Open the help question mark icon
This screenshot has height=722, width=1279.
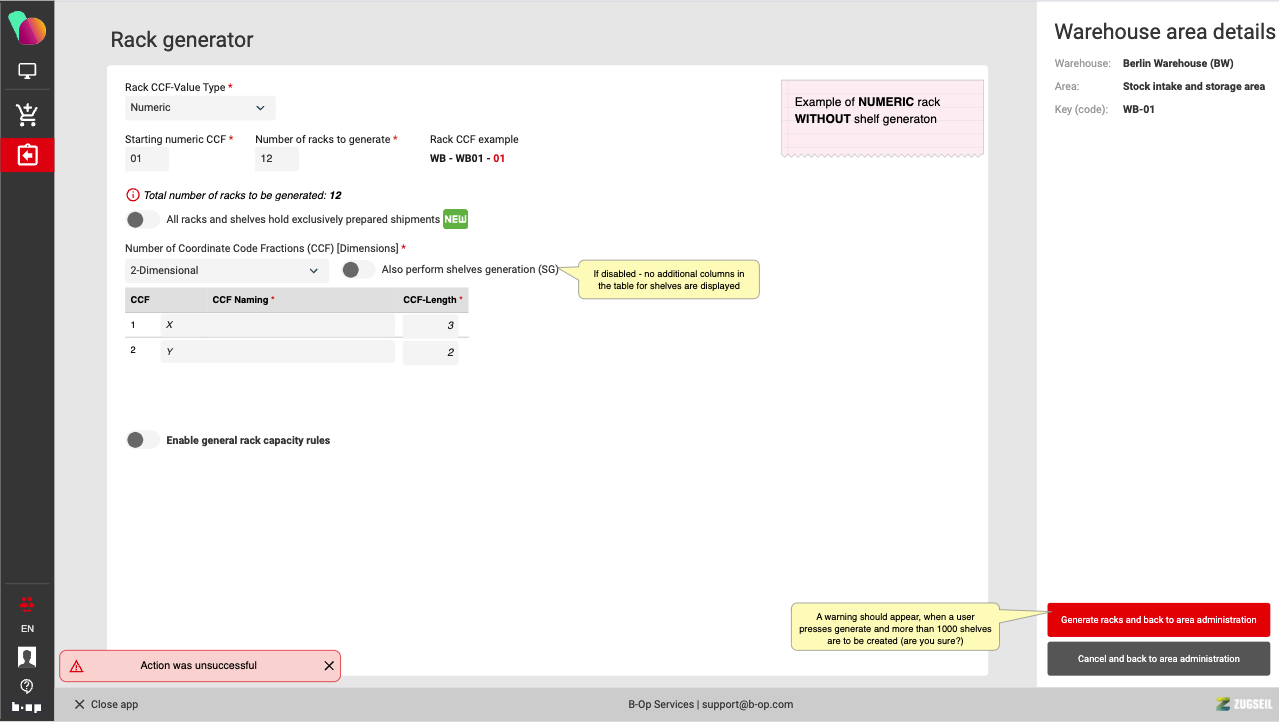coord(27,686)
